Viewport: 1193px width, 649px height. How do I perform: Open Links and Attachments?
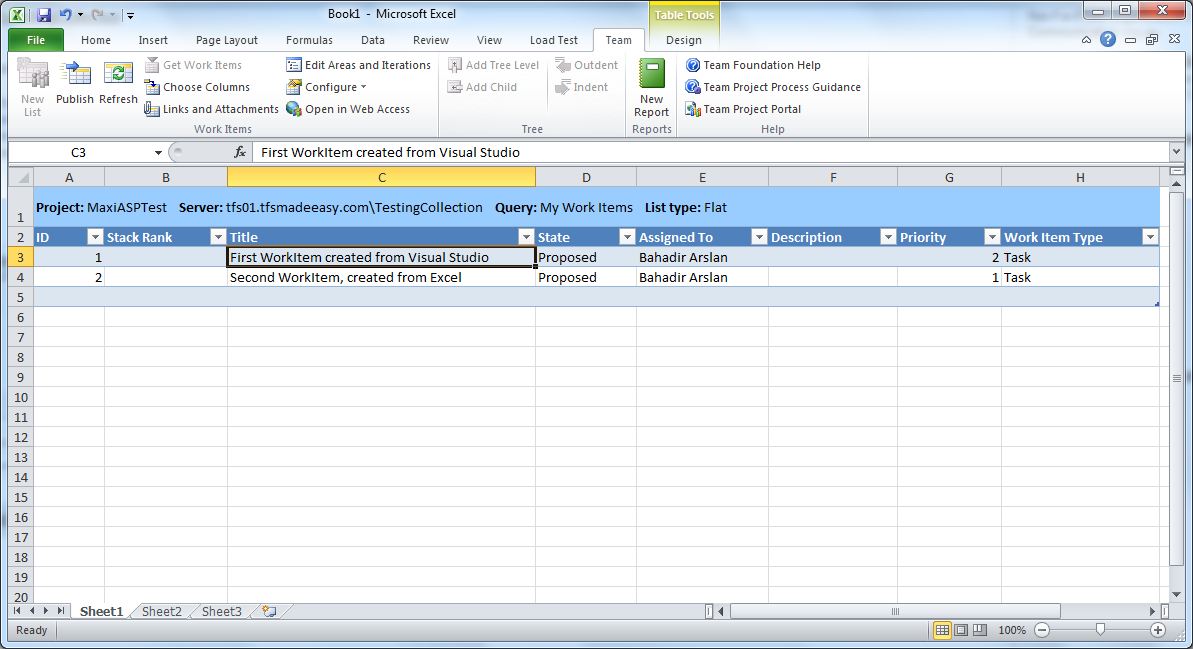click(x=212, y=110)
